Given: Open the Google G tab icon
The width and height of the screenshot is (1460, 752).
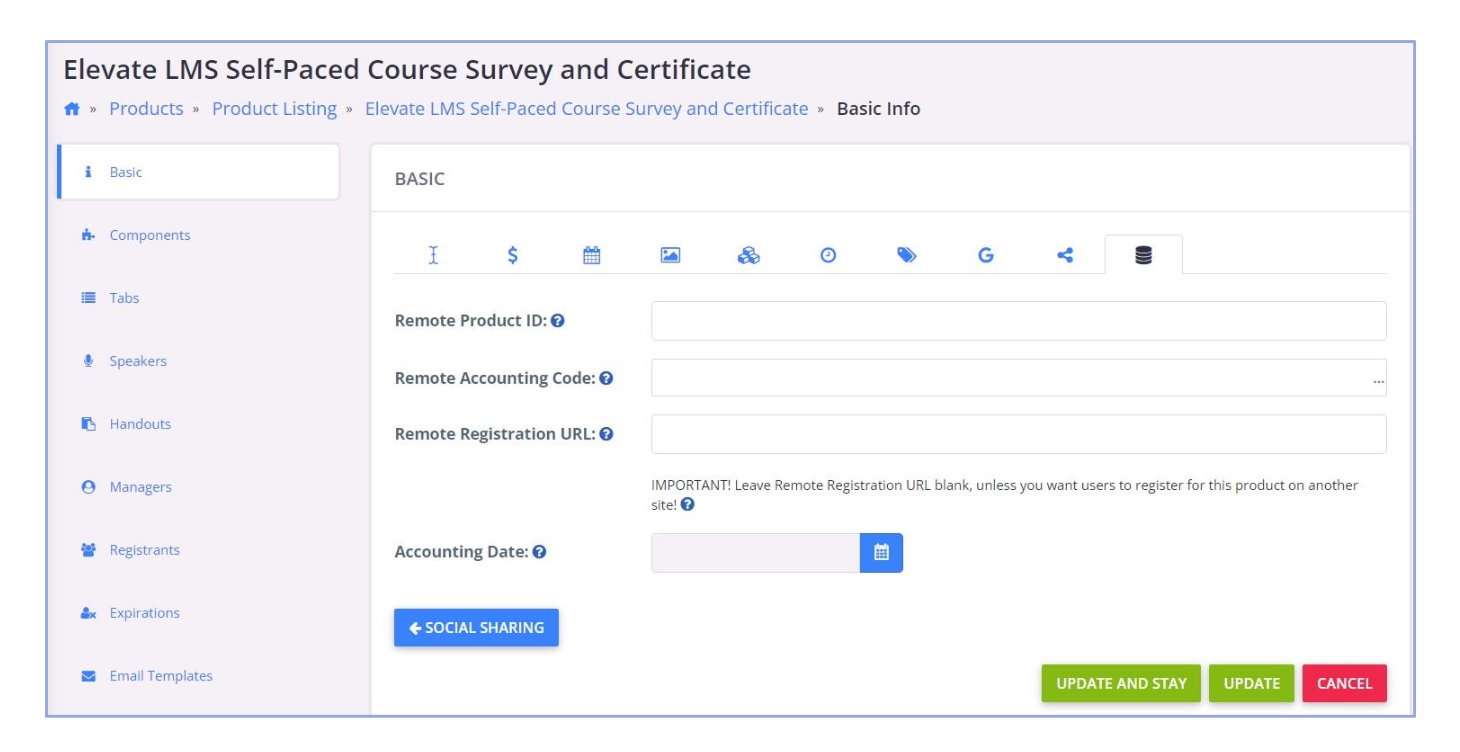Looking at the screenshot, I should tap(986, 255).
